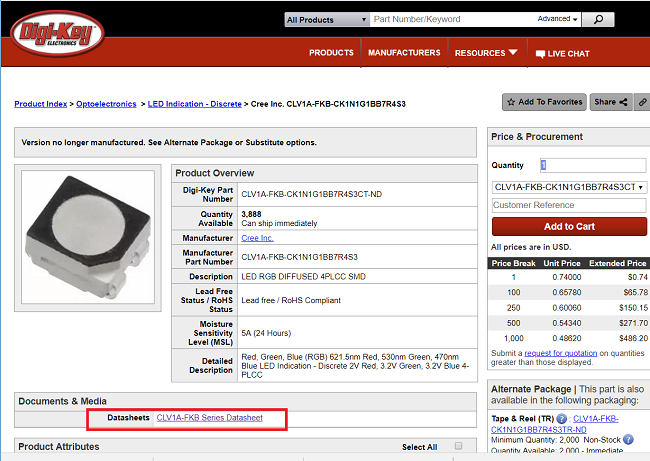Open LED Indication - Discrete breadcrumb link
Image resolution: width=650 pixels, height=461 pixels.
(194, 104)
